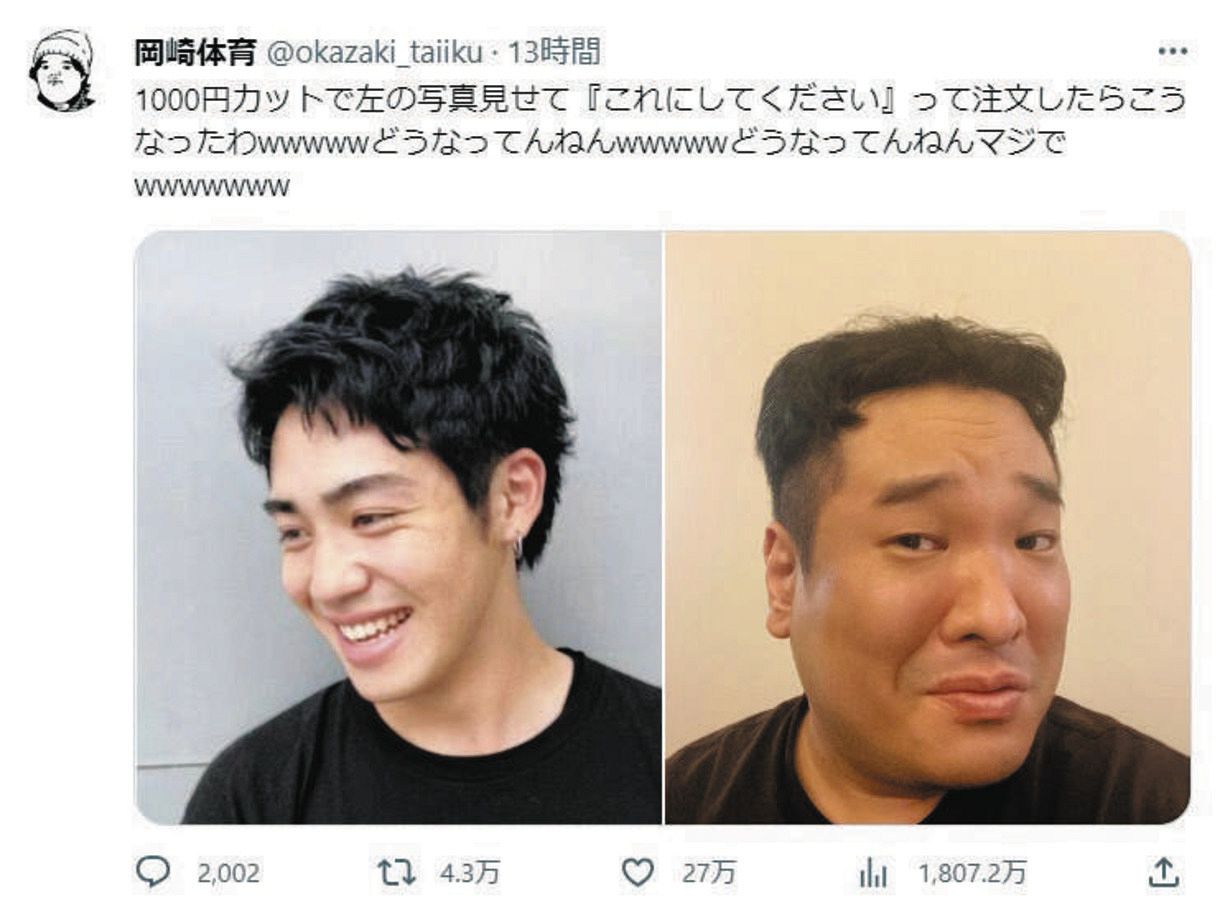Click the earring in left photo
1220x910 pixels.
[x=519, y=547]
